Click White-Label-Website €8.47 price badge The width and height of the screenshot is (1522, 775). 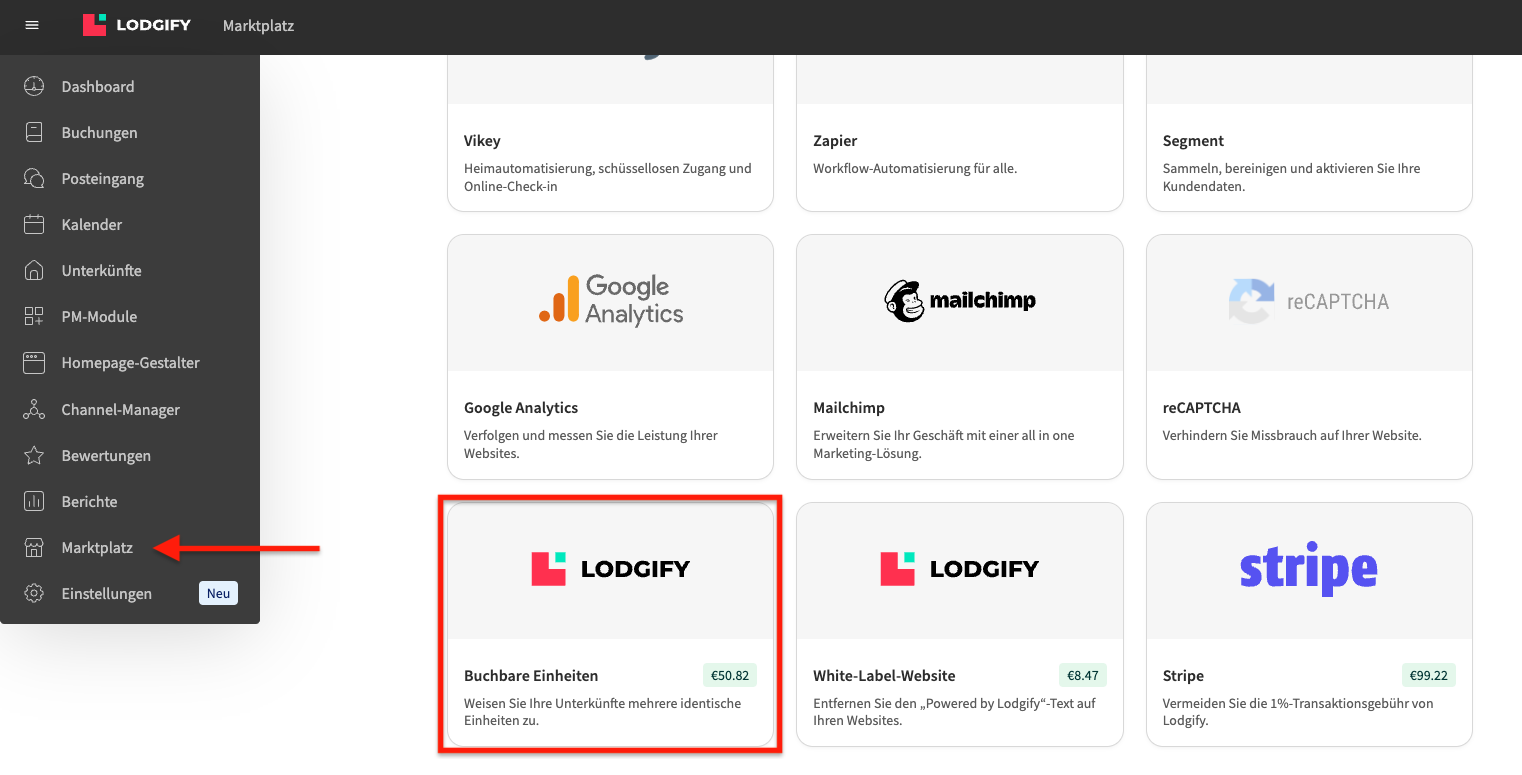click(x=1083, y=675)
